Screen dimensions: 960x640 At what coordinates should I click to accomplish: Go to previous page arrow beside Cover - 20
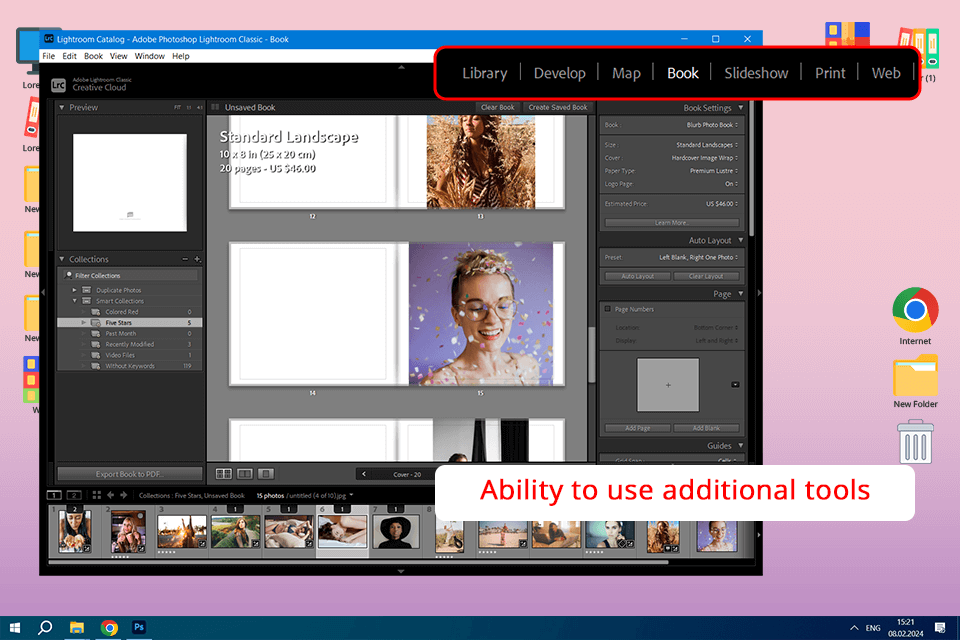tap(364, 474)
